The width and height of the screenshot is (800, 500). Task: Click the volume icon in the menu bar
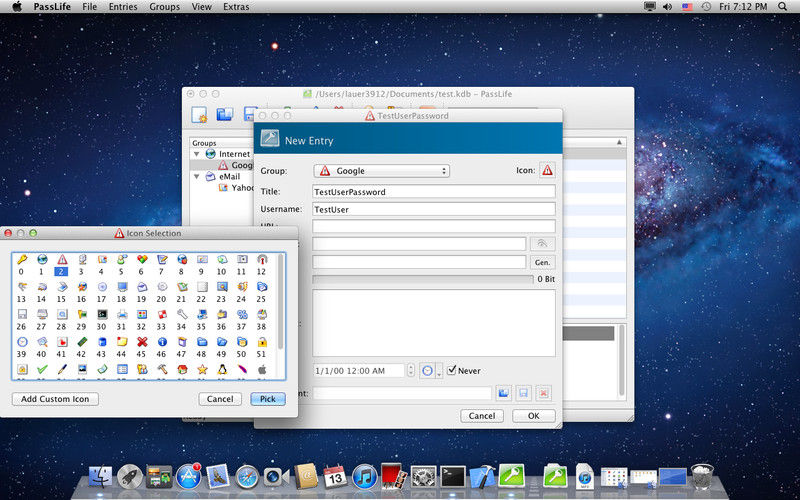(x=667, y=7)
